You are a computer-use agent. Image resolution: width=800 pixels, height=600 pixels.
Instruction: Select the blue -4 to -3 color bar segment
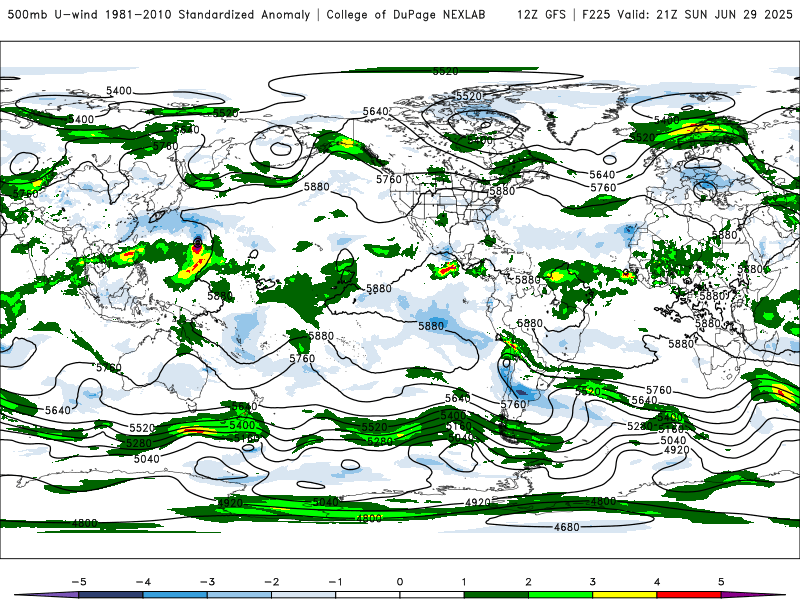(x=175, y=595)
